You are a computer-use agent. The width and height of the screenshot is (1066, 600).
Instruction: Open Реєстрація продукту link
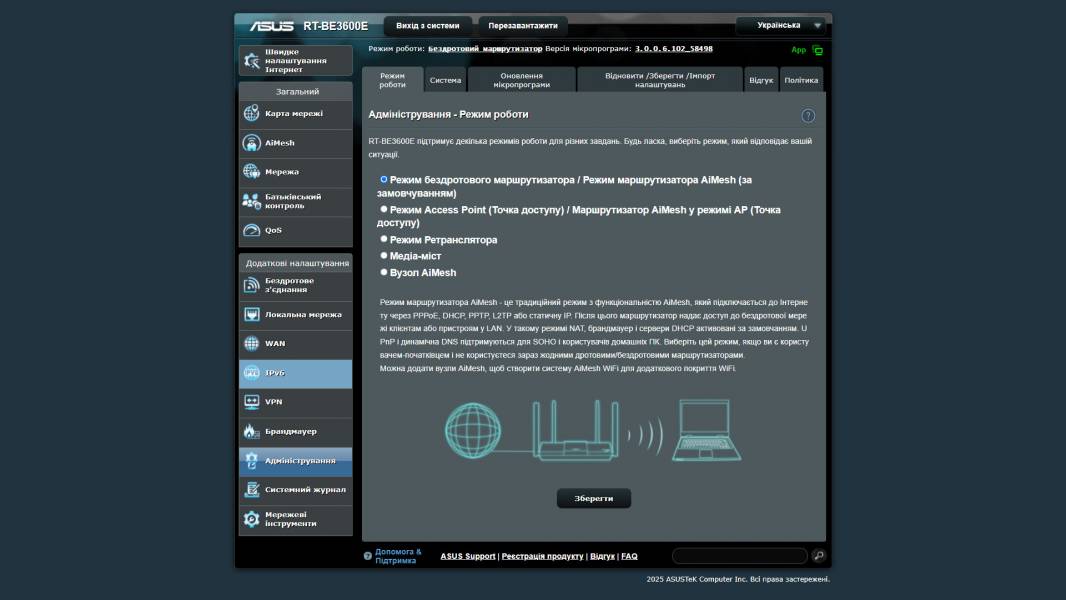543,556
